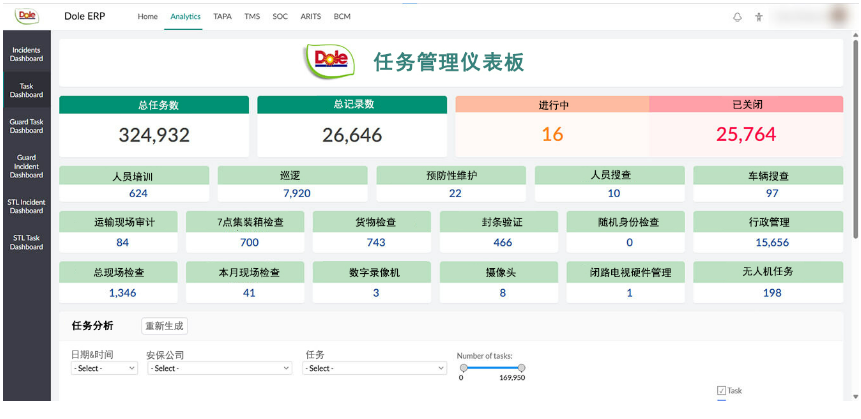The image size is (861, 419).
Task: Open Guard Task Dashboard in sidebar
Action: 26,126
